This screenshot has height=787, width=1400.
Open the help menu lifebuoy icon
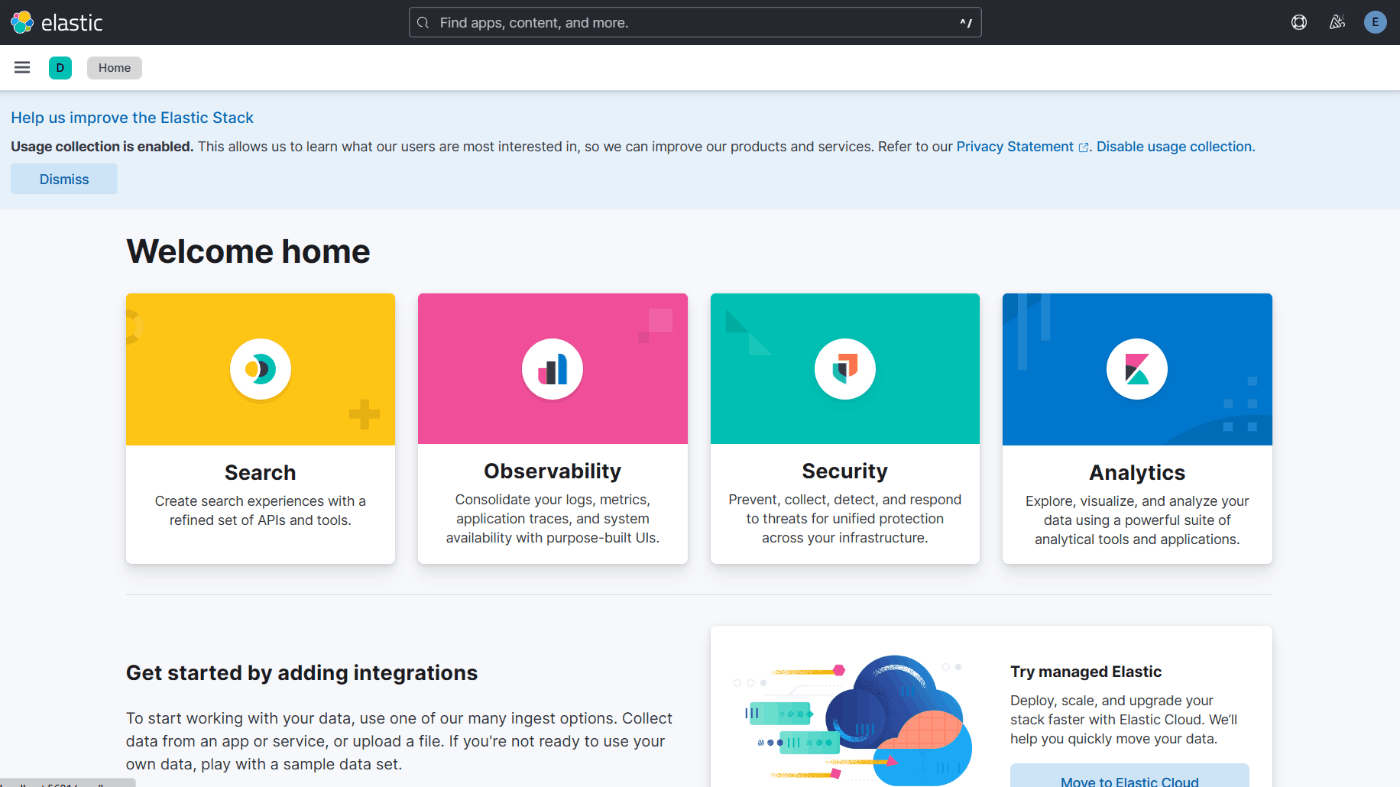click(x=1299, y=22)
